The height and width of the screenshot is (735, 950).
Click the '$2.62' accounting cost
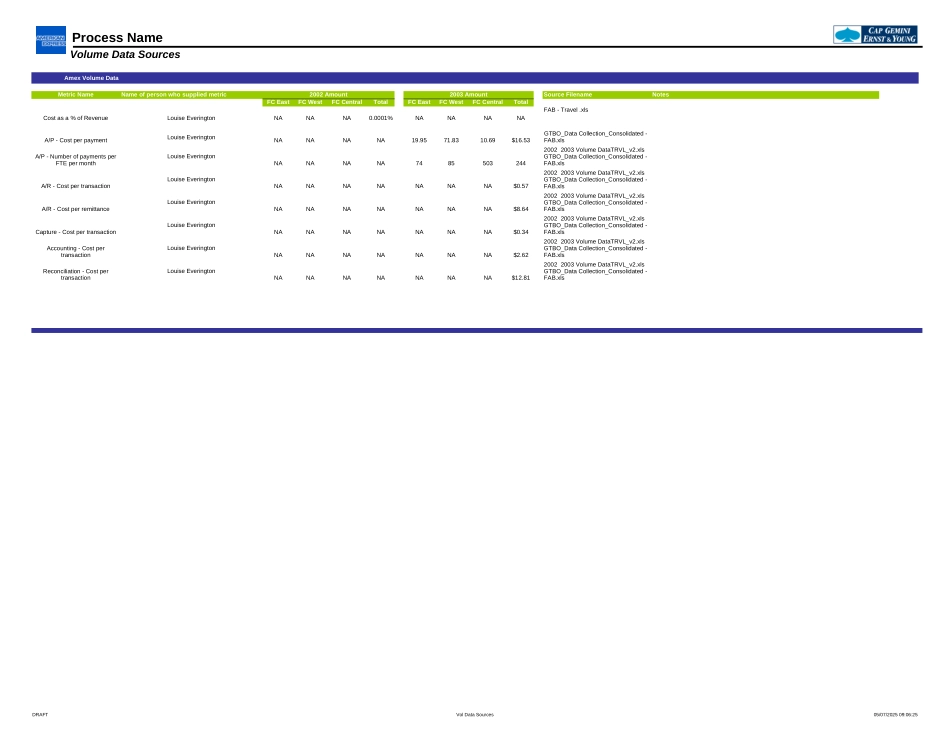(521, 255)
